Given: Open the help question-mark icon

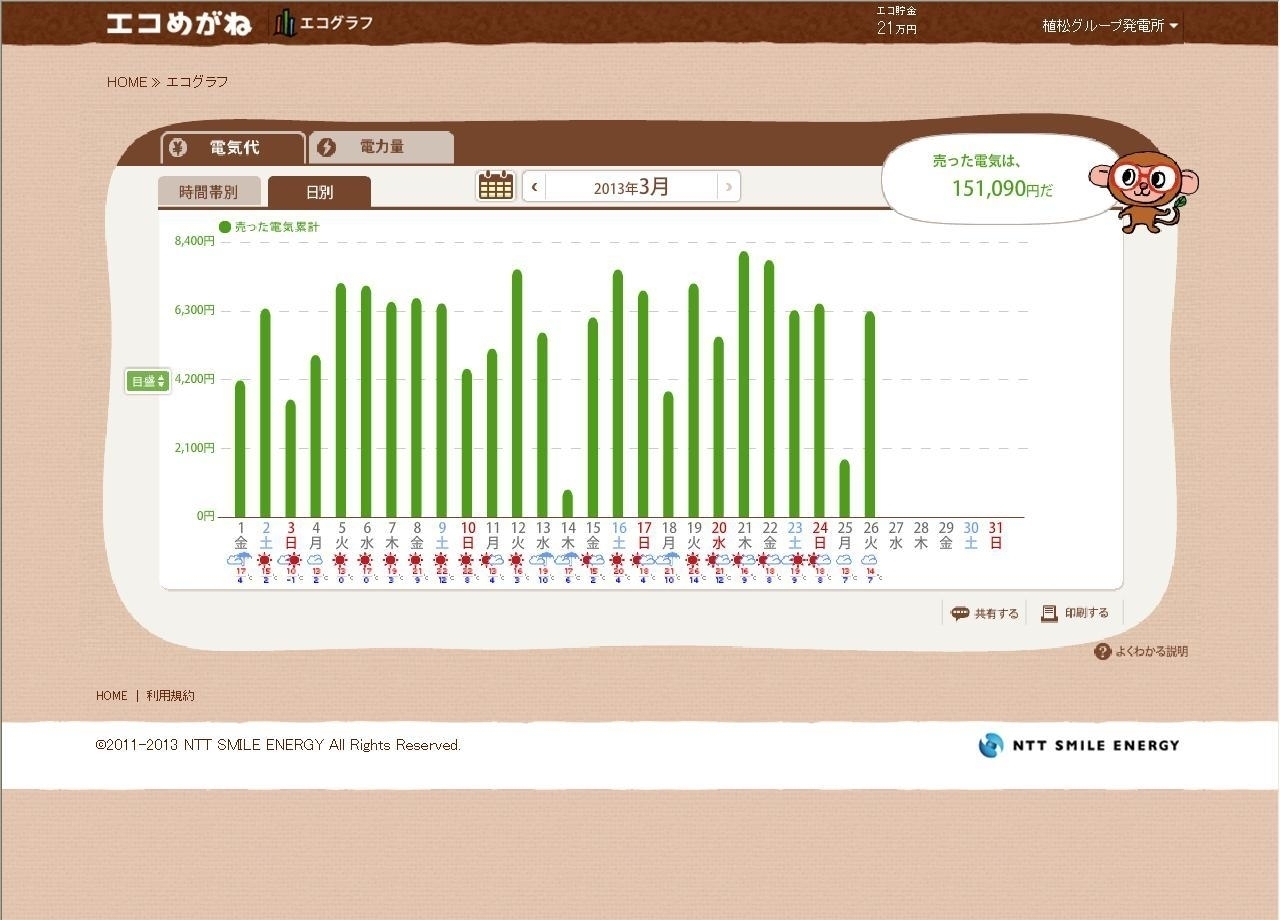Looking at the screenshot, I should pos(1103,651).
